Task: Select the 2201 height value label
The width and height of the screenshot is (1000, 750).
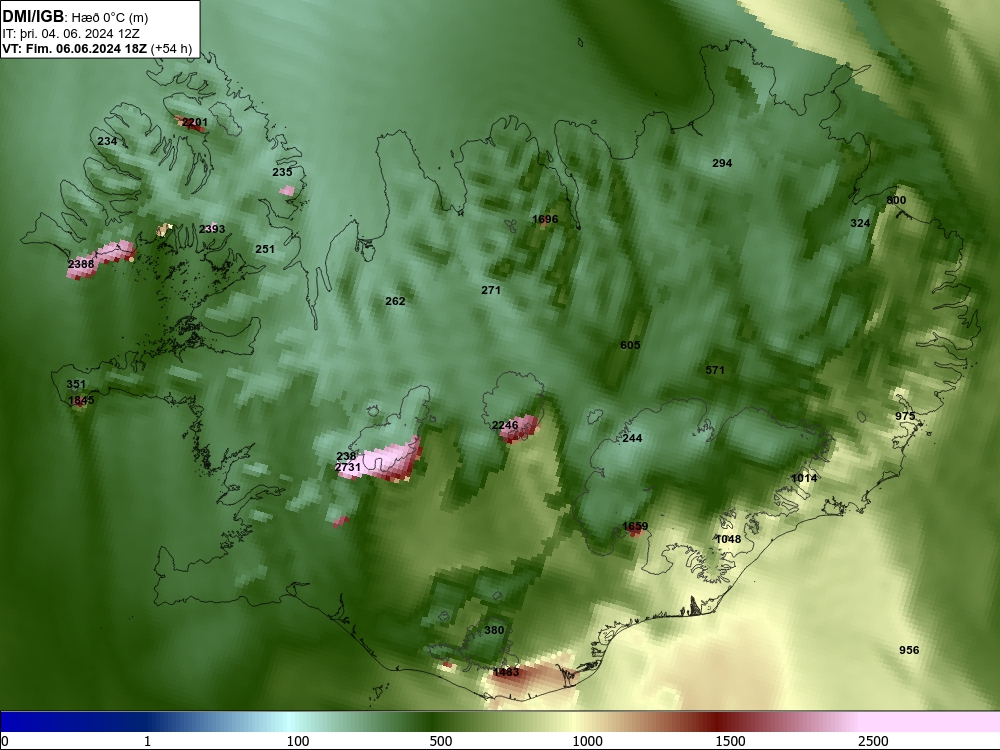Action: tap(195, 122)
